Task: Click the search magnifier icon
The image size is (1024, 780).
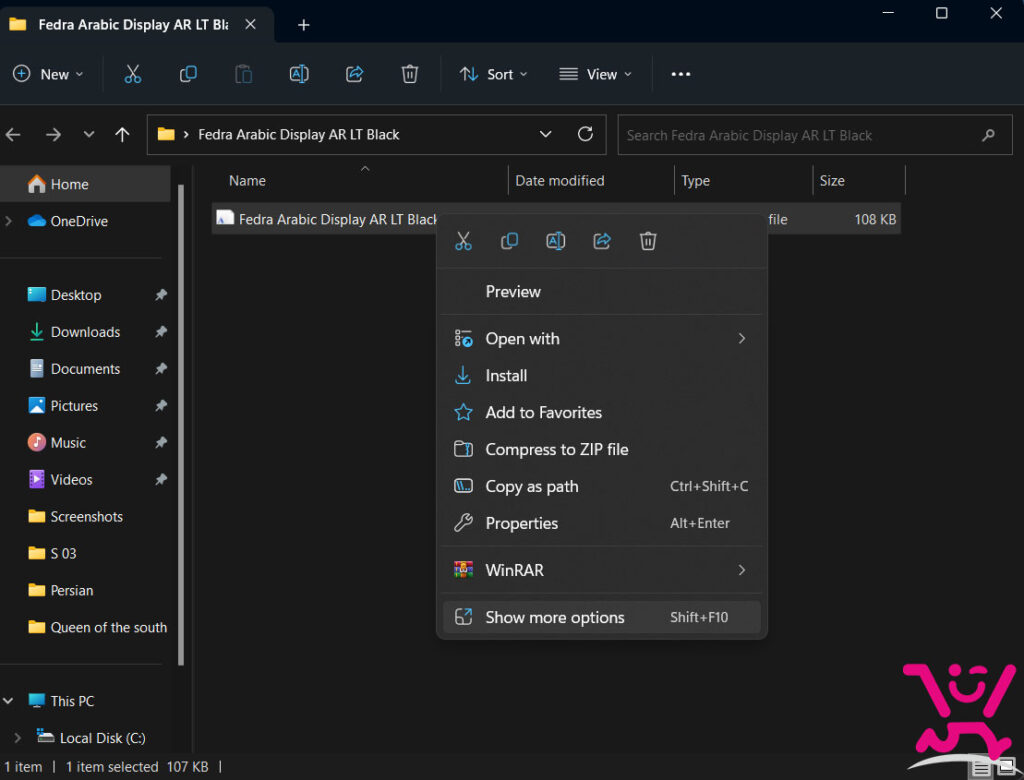Action: pyautogui.click(x=988, y=135)
